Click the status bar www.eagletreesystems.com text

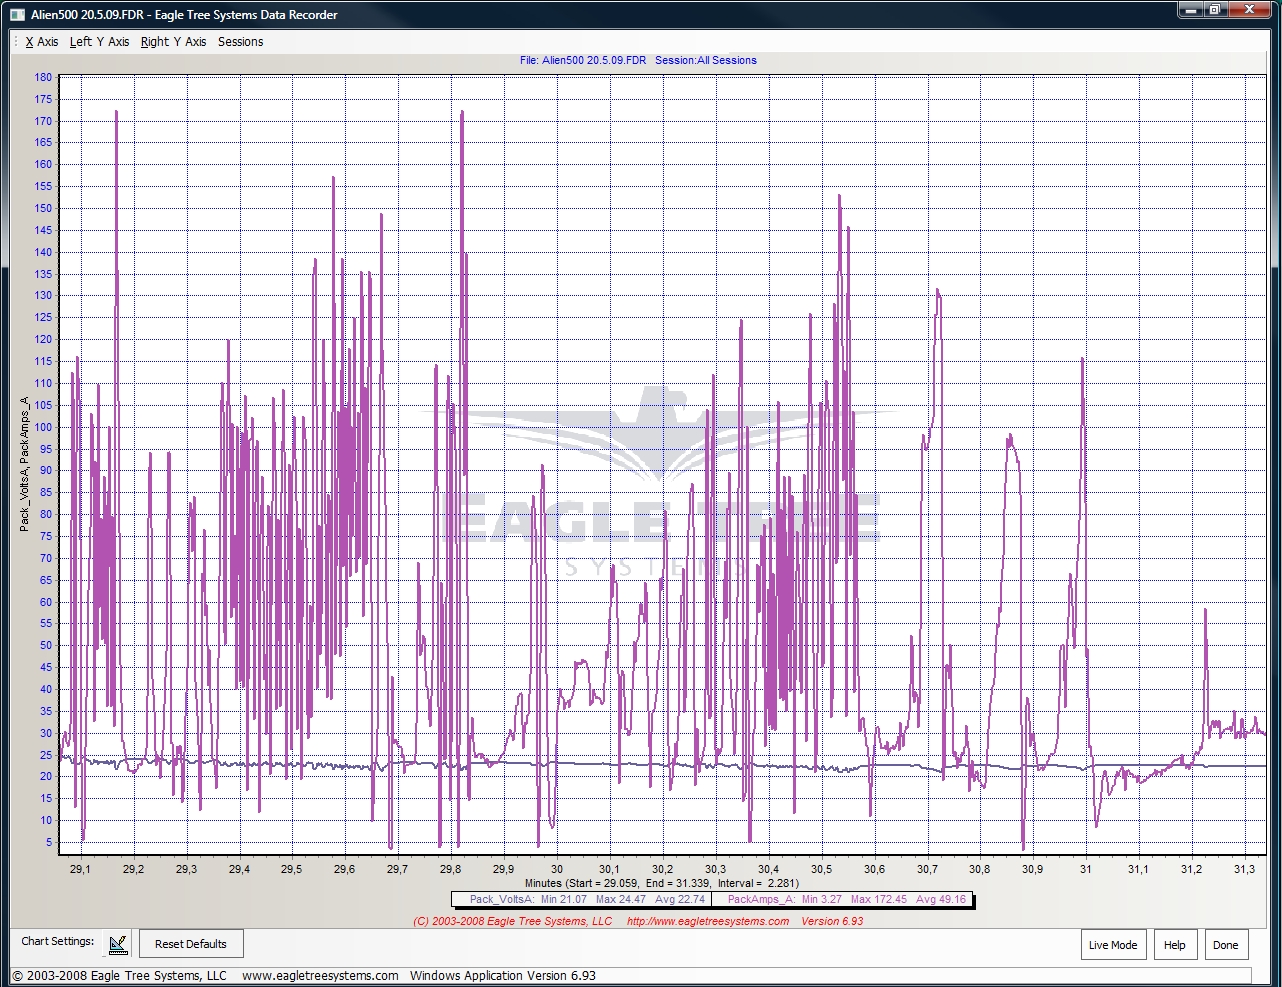(x=320, y=975)
